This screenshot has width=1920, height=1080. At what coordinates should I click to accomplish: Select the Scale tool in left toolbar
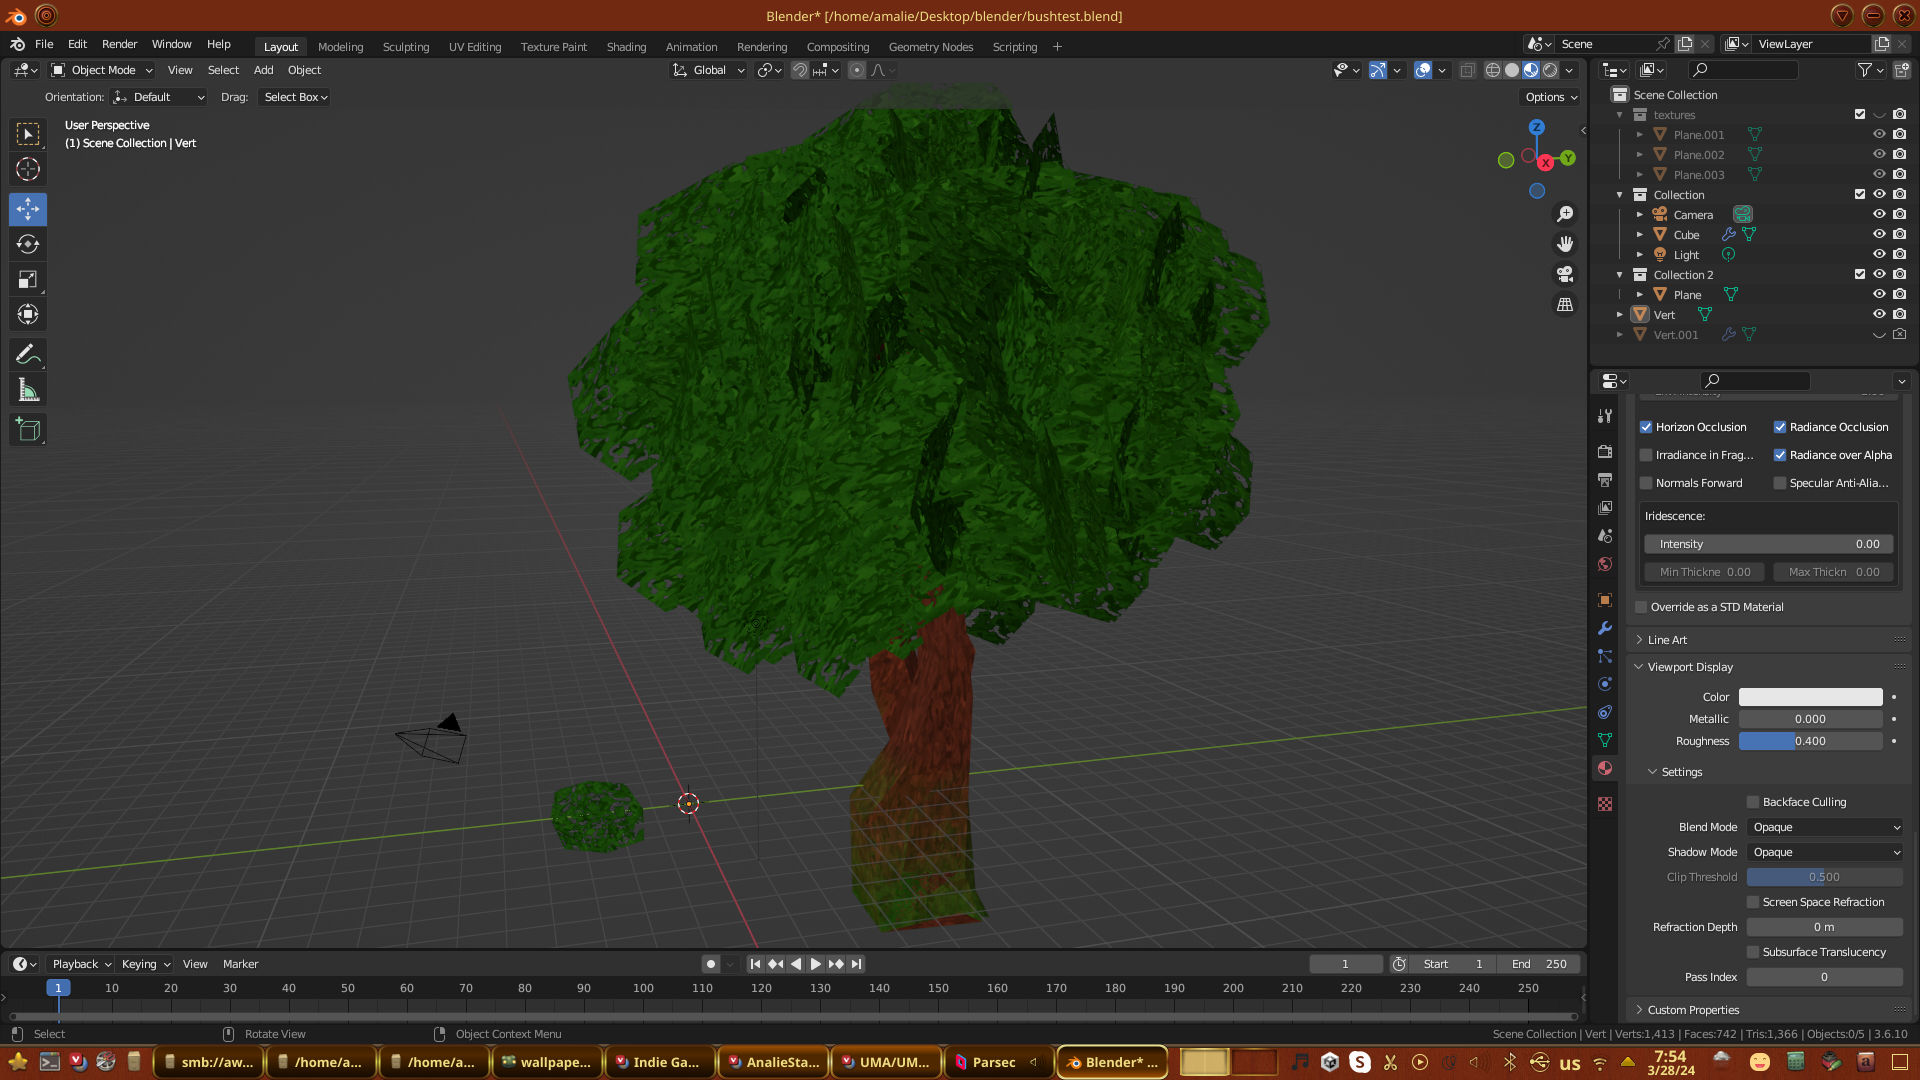(x=28, y=280)
